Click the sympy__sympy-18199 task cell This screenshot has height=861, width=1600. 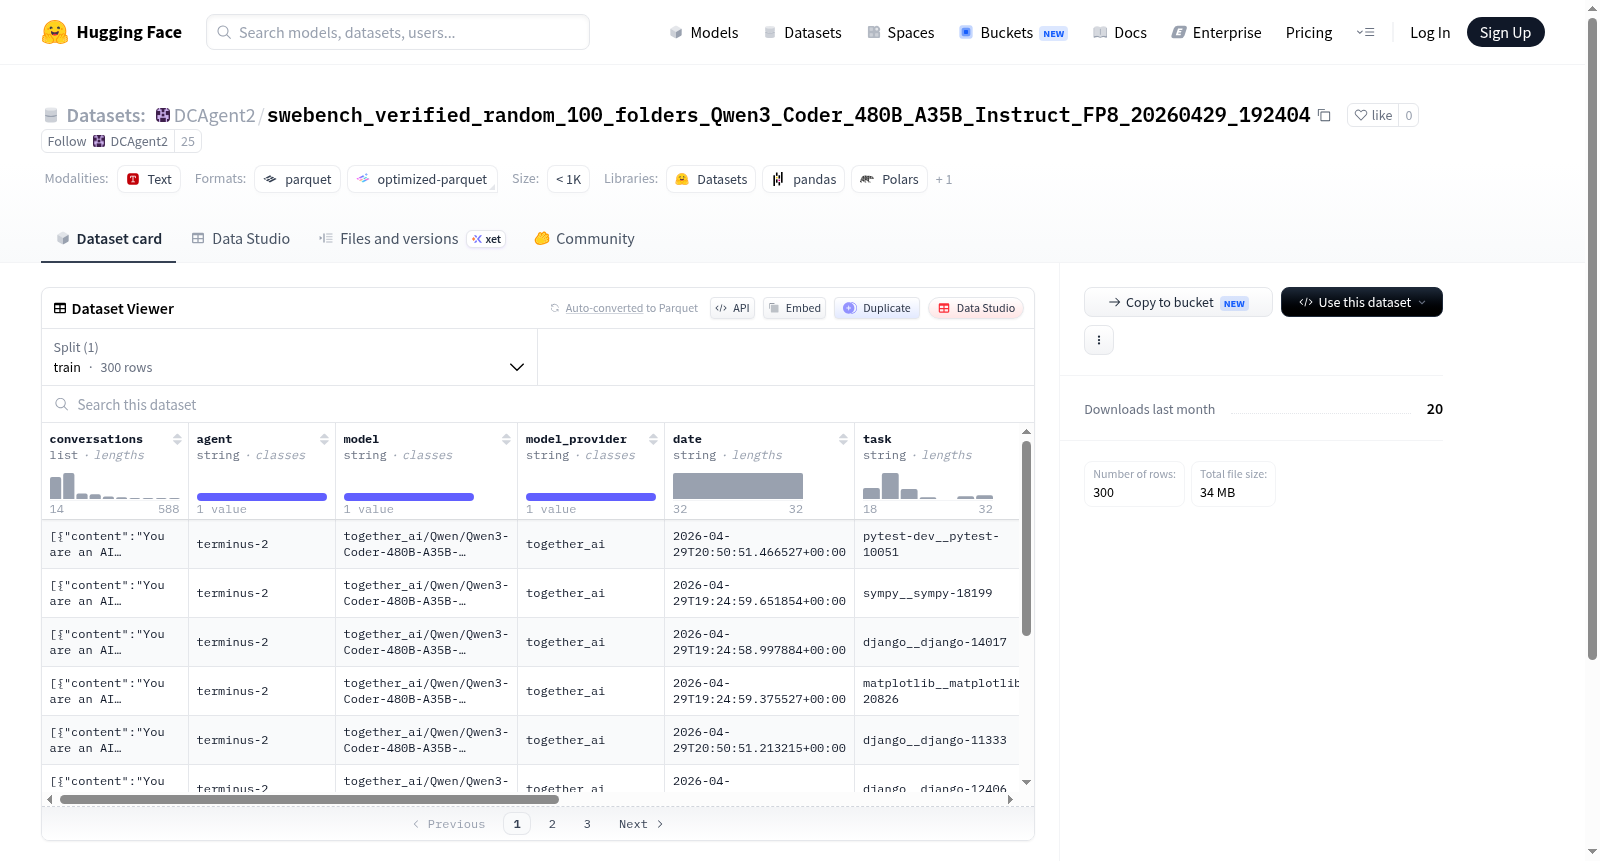tap(937, 593)
